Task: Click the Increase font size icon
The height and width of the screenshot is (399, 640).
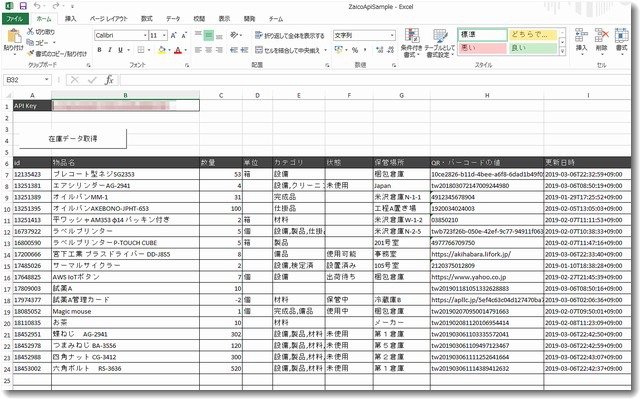Action: tap(174, 35)
